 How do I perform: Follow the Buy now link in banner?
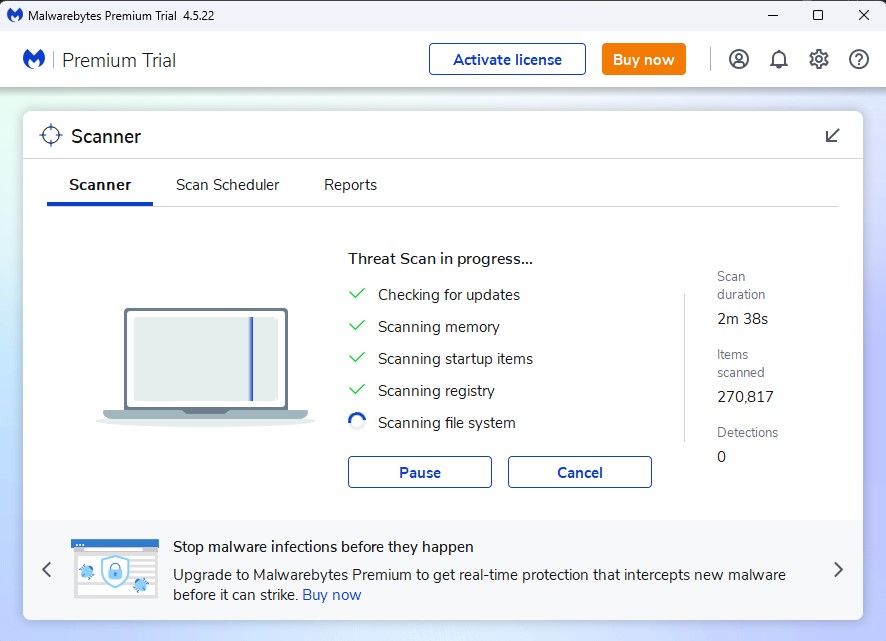(332, 595)
